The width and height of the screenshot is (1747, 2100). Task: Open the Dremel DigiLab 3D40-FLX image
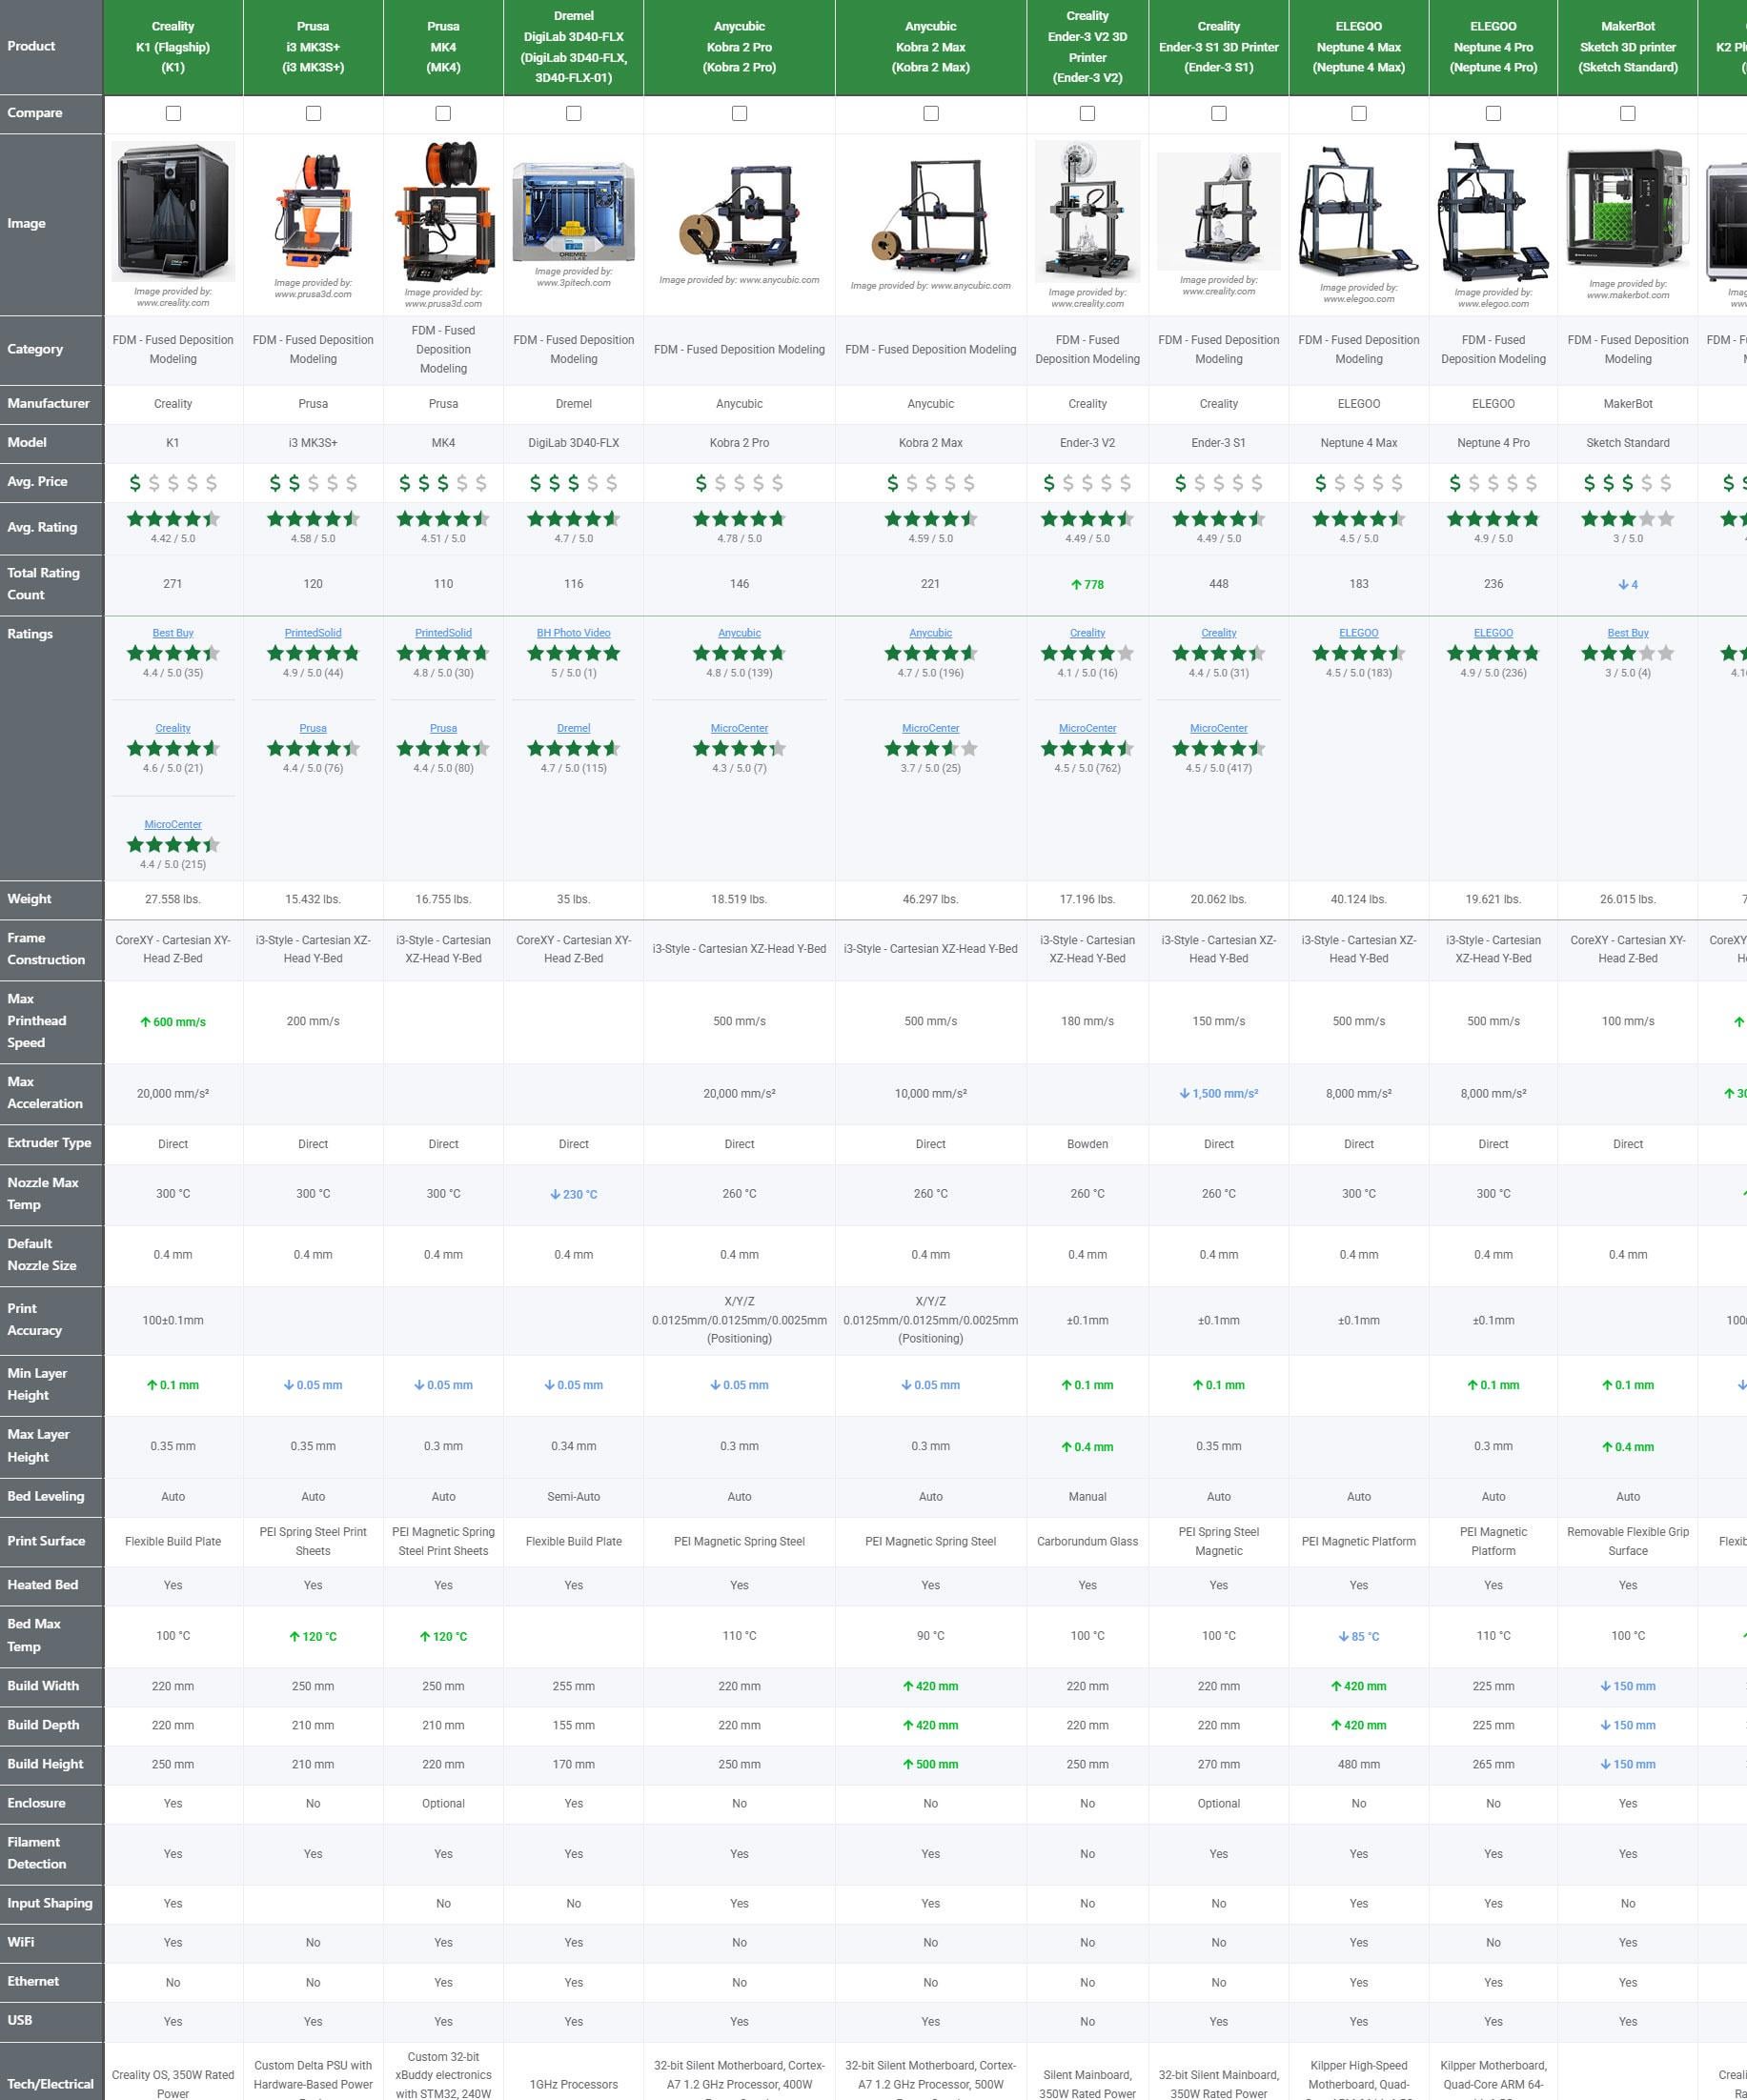573,212
